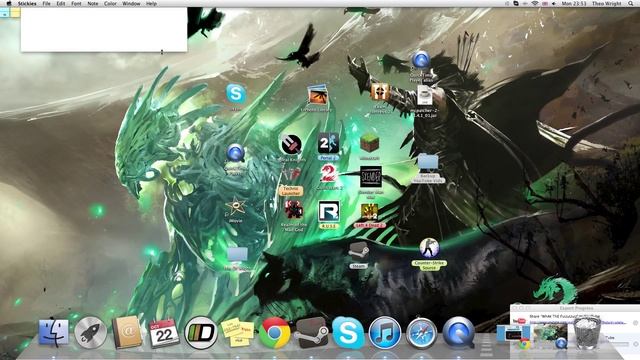Select Realm of the Mad God icon
The height and width of the screenshot is (360, 640).
click(293, 210)
